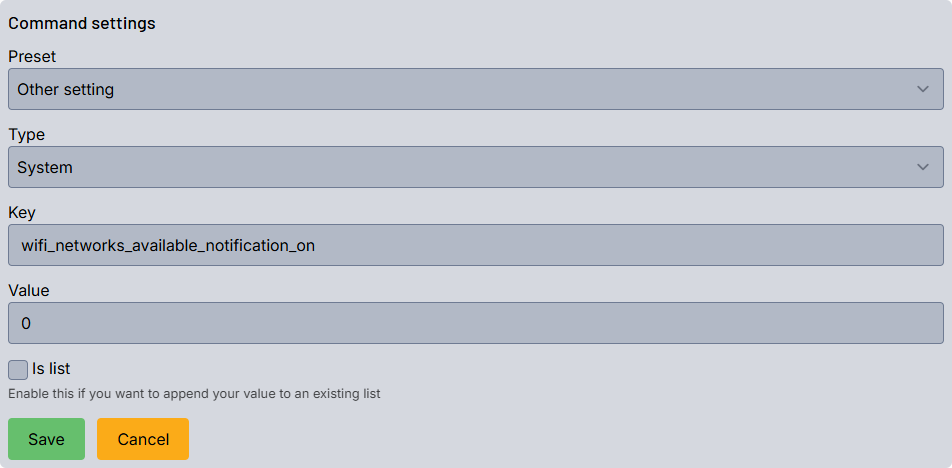Enable the Is list checkbox
Viewport: 952px width, 468px height.
[18, 369]
